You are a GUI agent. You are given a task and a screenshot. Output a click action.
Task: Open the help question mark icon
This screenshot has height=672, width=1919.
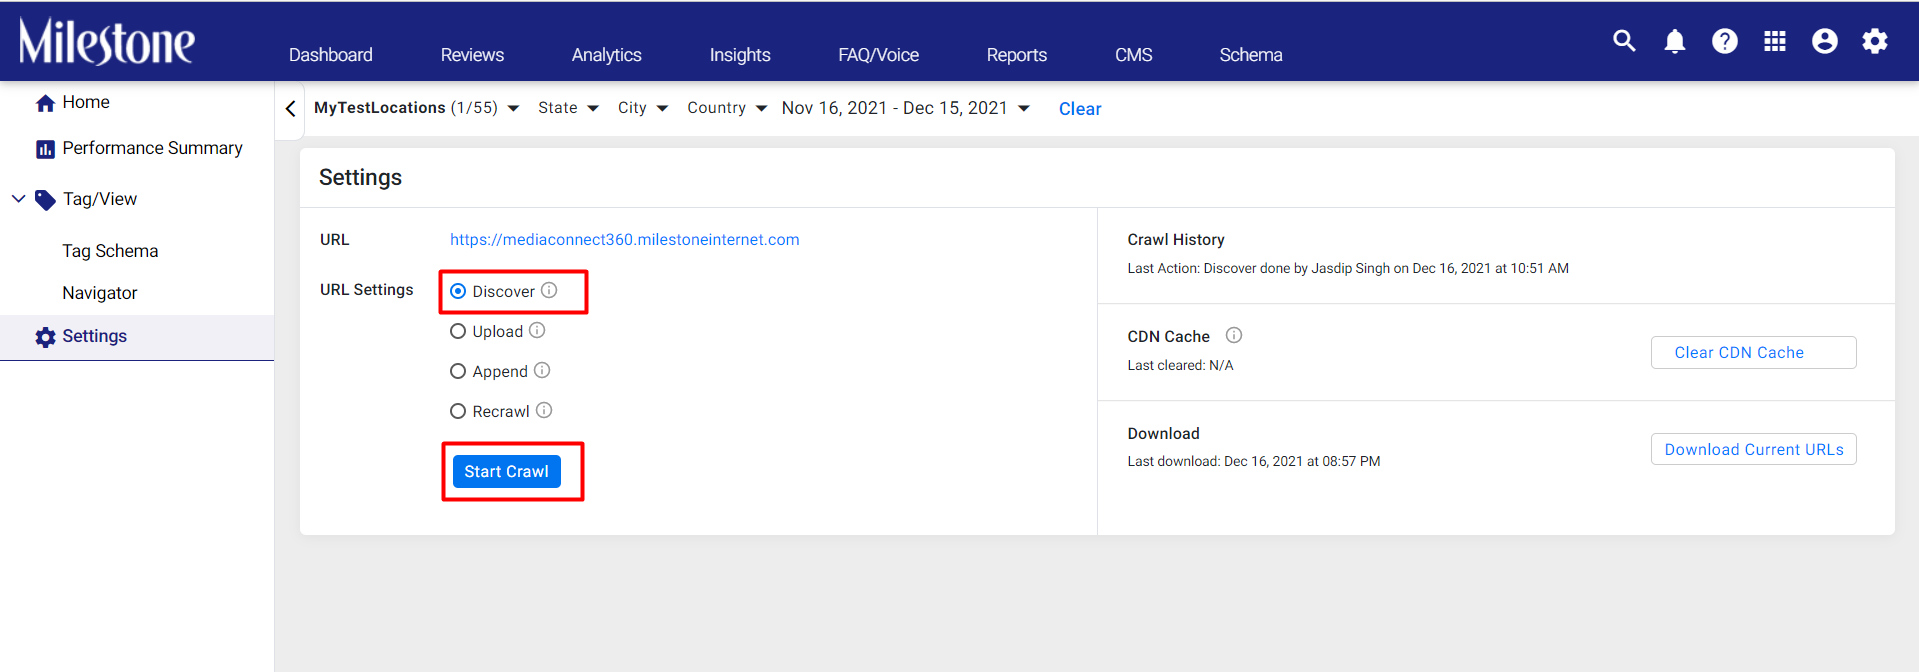(x=1725, y=41)
